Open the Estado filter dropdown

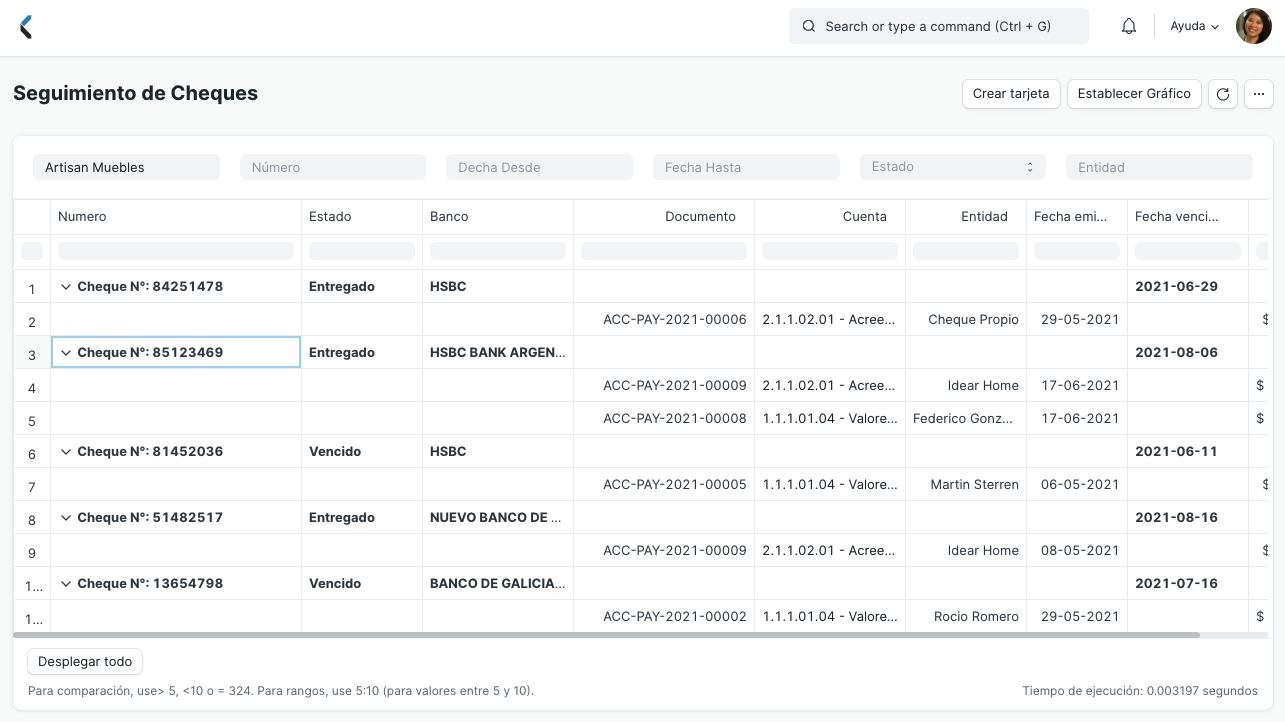[952, 167]
